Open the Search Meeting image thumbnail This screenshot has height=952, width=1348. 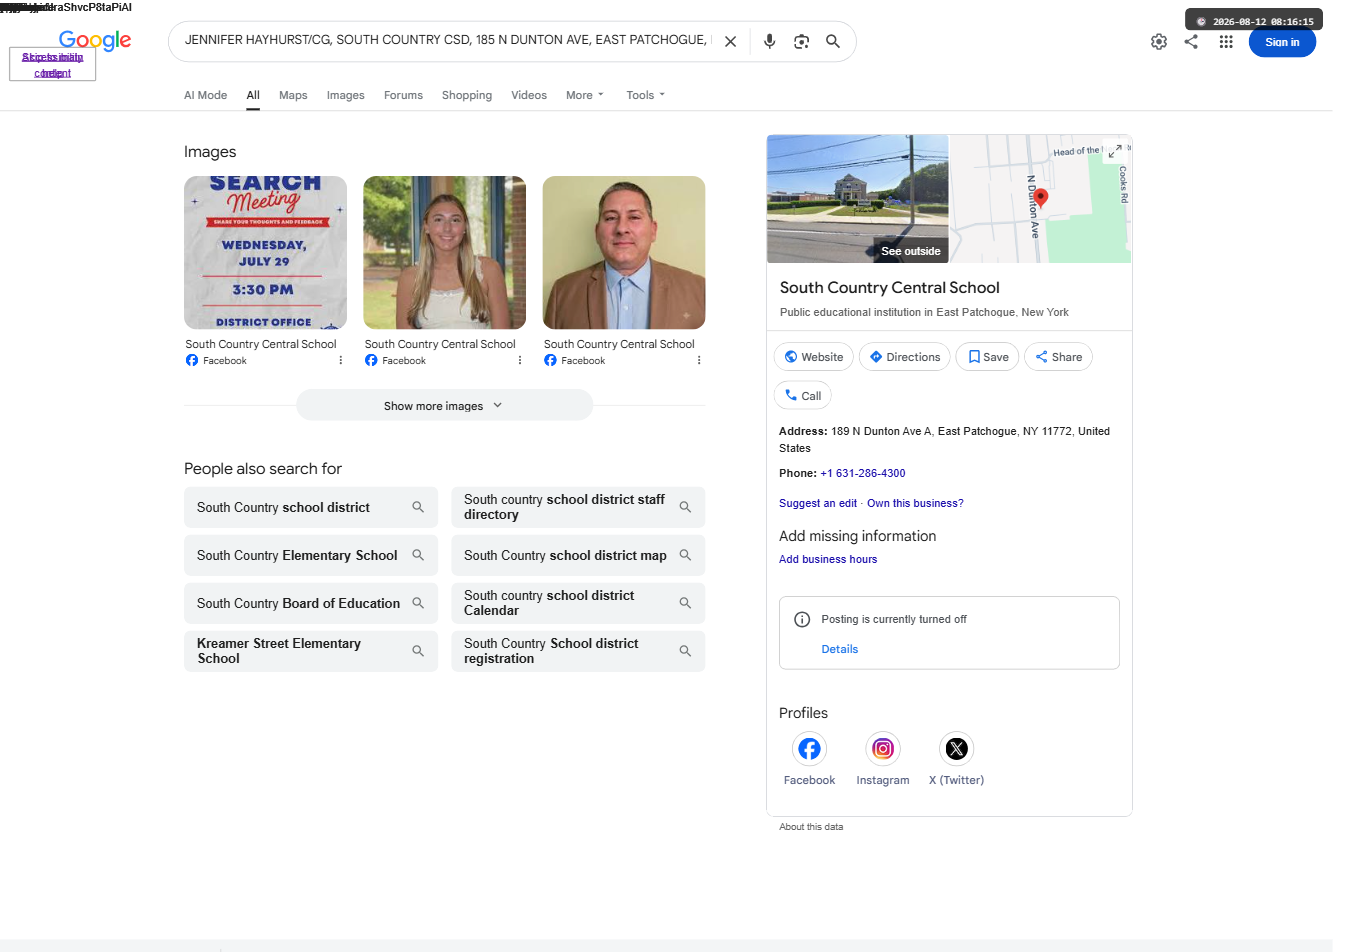(266, 253)
